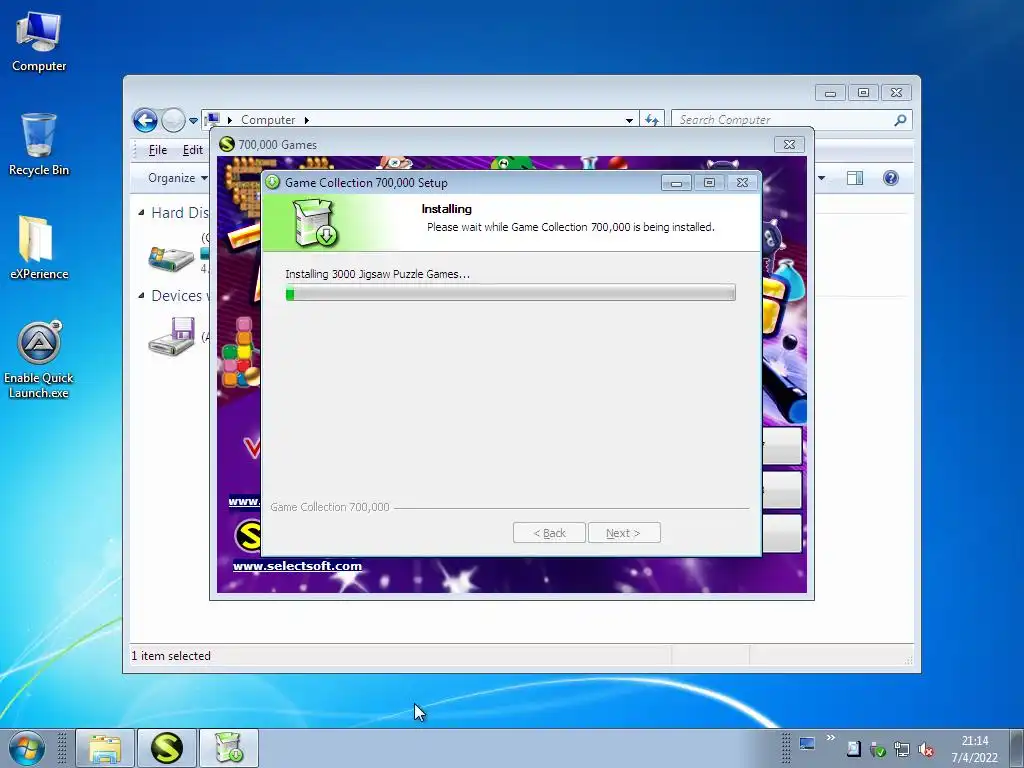The height and width of the screenshot is (768, 1024).
Task: Toggle the preview pane icon
Action: 855,178
